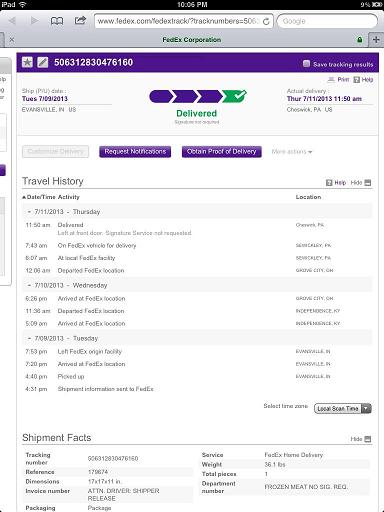Go back with the Safari back arrow
384x512 pixels.
[12, 21]
